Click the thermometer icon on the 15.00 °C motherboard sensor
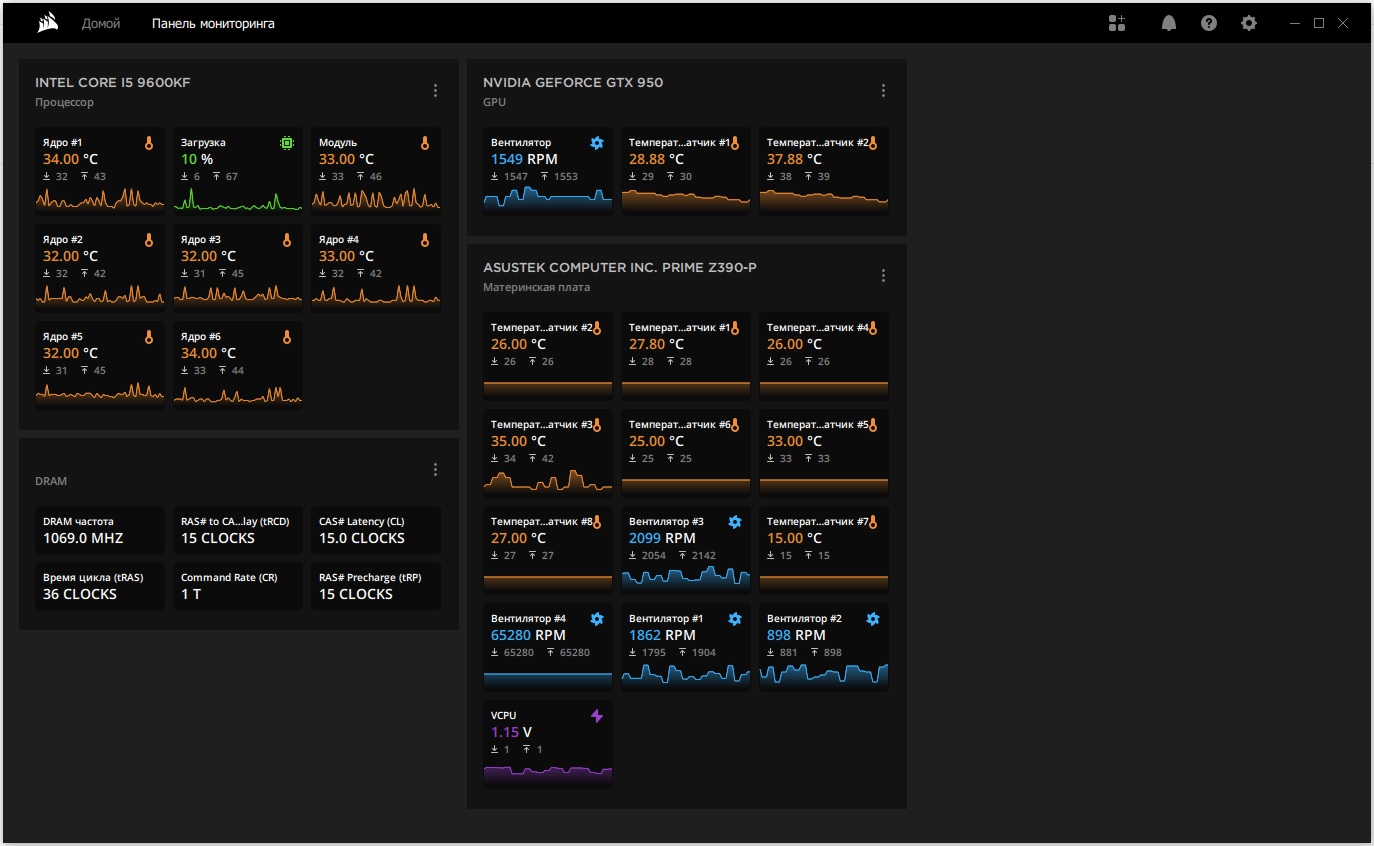This screenshot has height=846, width=1374. click(x=873, y=522)
